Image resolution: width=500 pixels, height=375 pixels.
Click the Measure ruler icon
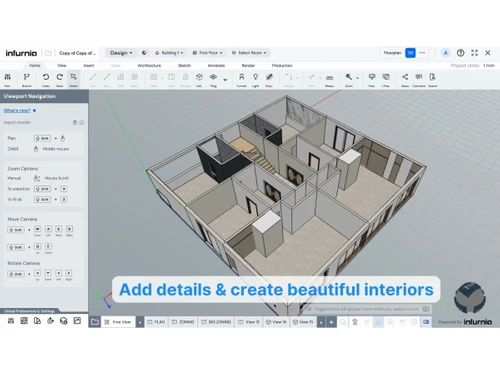click(x=329, y=77)
